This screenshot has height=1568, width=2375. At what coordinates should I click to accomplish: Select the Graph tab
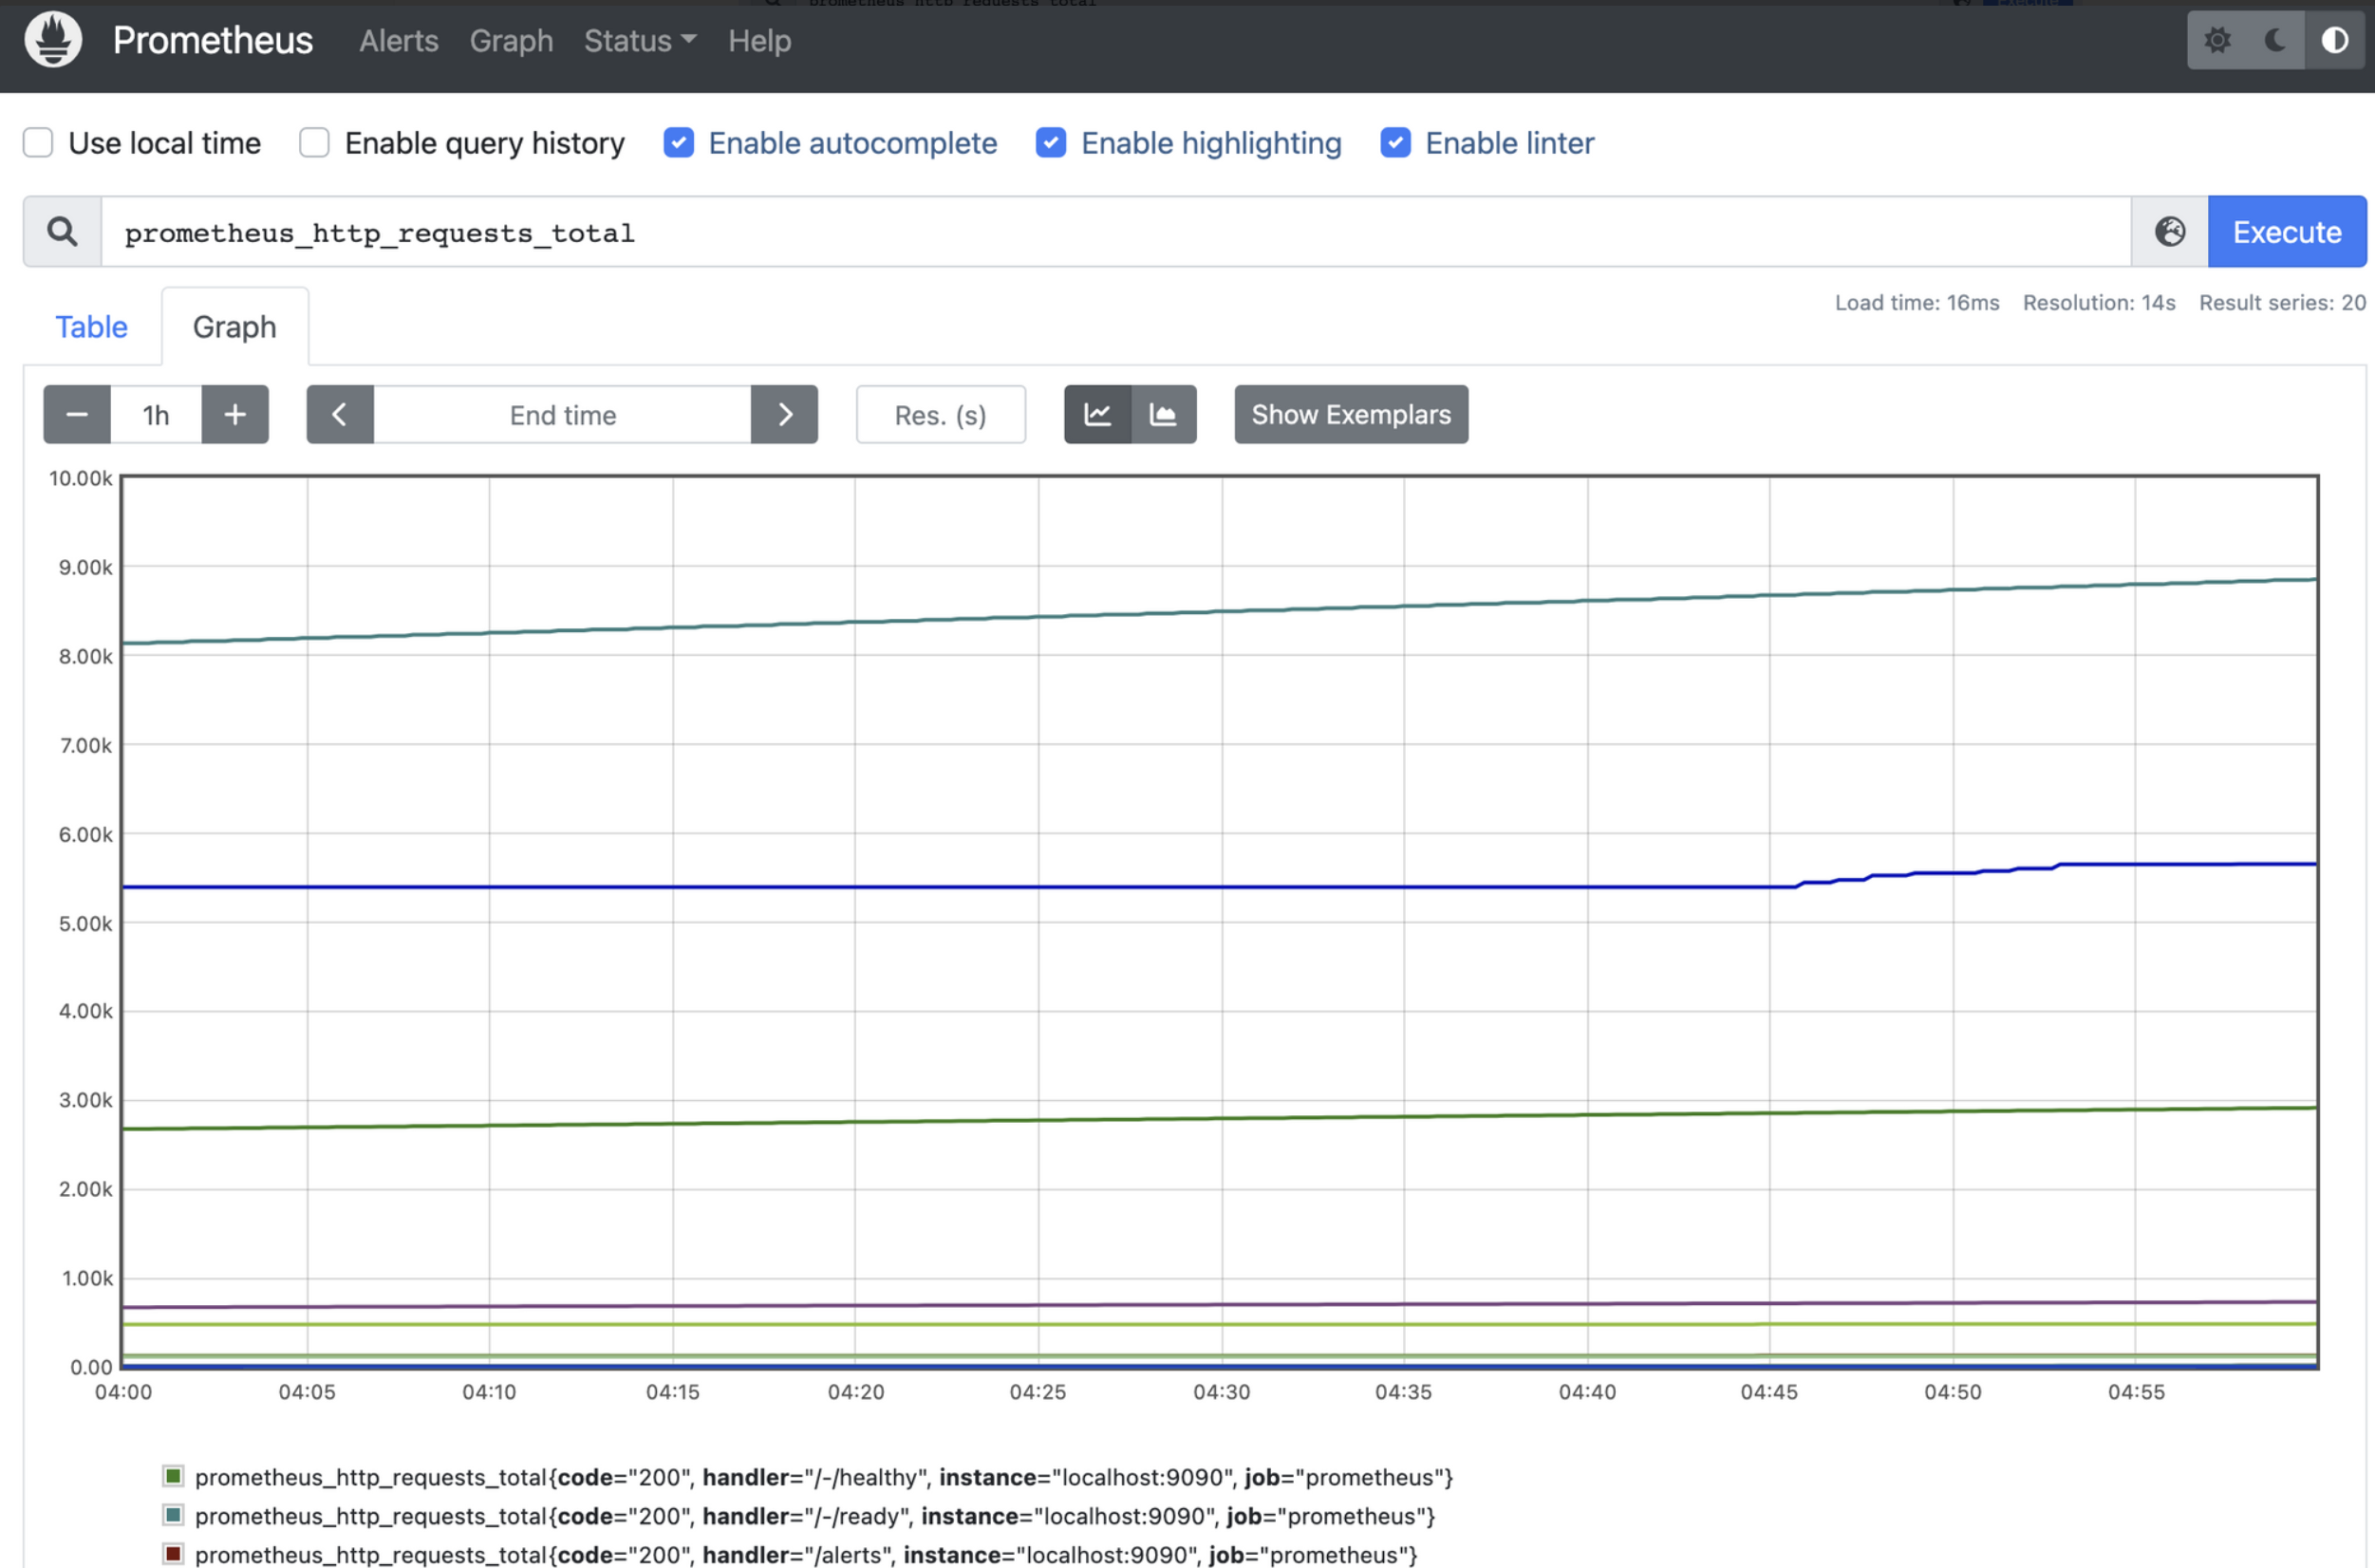pyautogui.click(x=235, y=327)
